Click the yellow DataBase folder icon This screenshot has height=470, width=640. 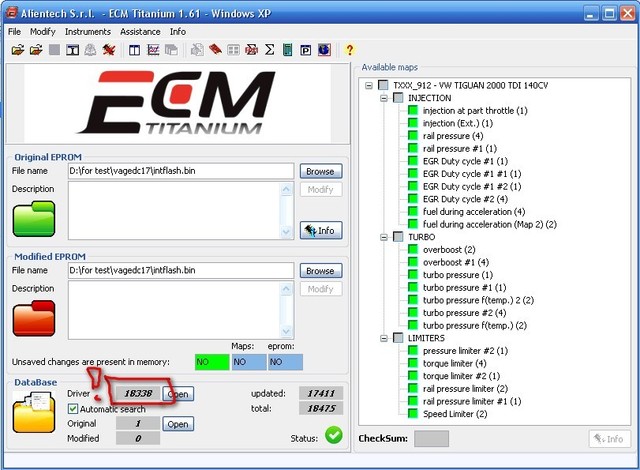click(33, 412)
